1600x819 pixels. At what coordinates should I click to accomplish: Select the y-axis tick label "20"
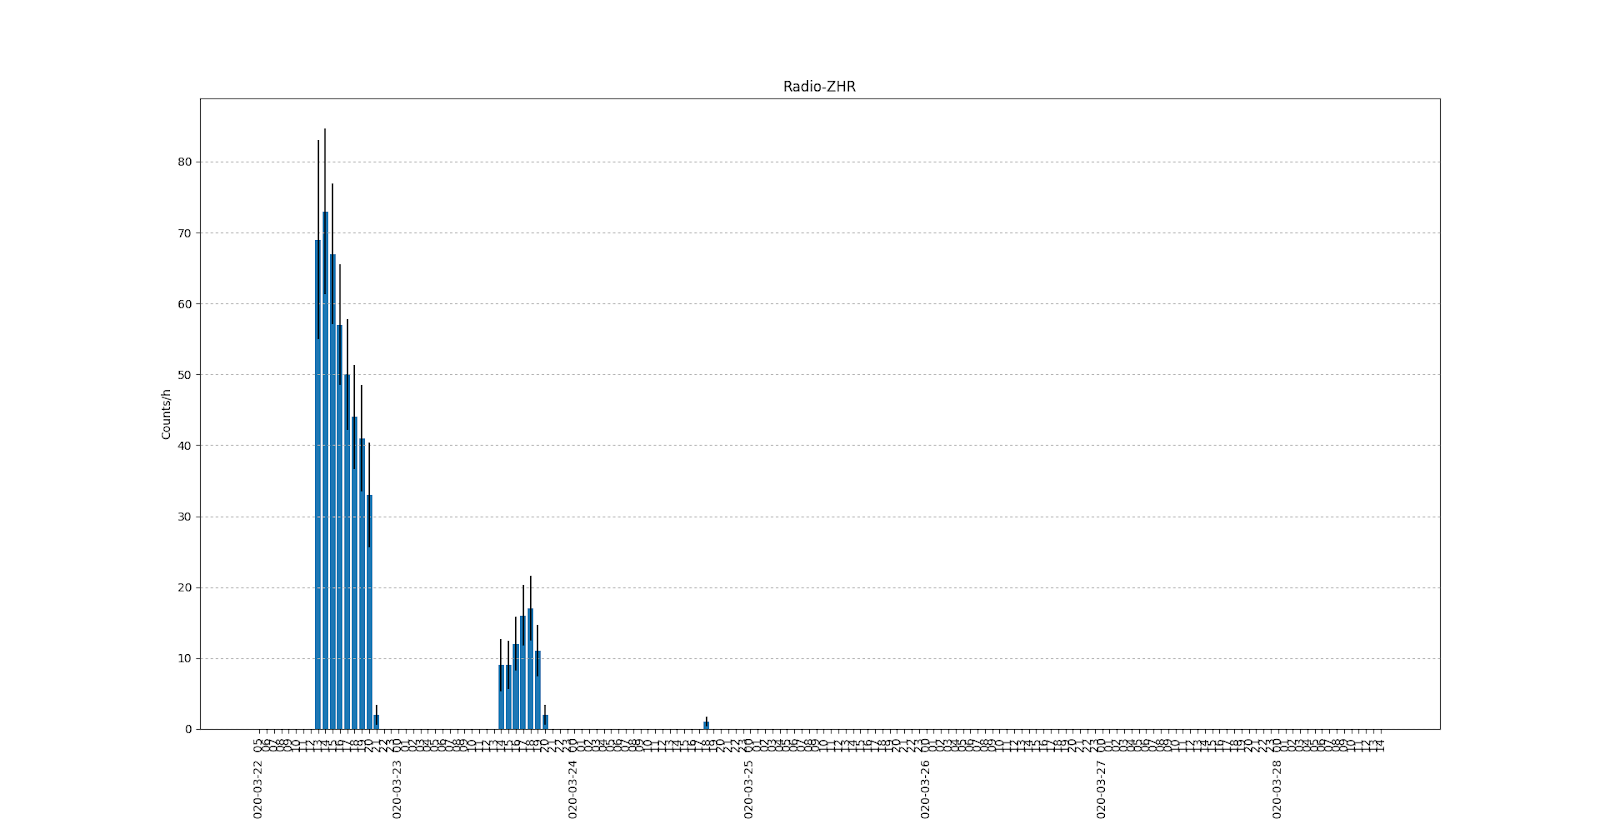(185, 588)
